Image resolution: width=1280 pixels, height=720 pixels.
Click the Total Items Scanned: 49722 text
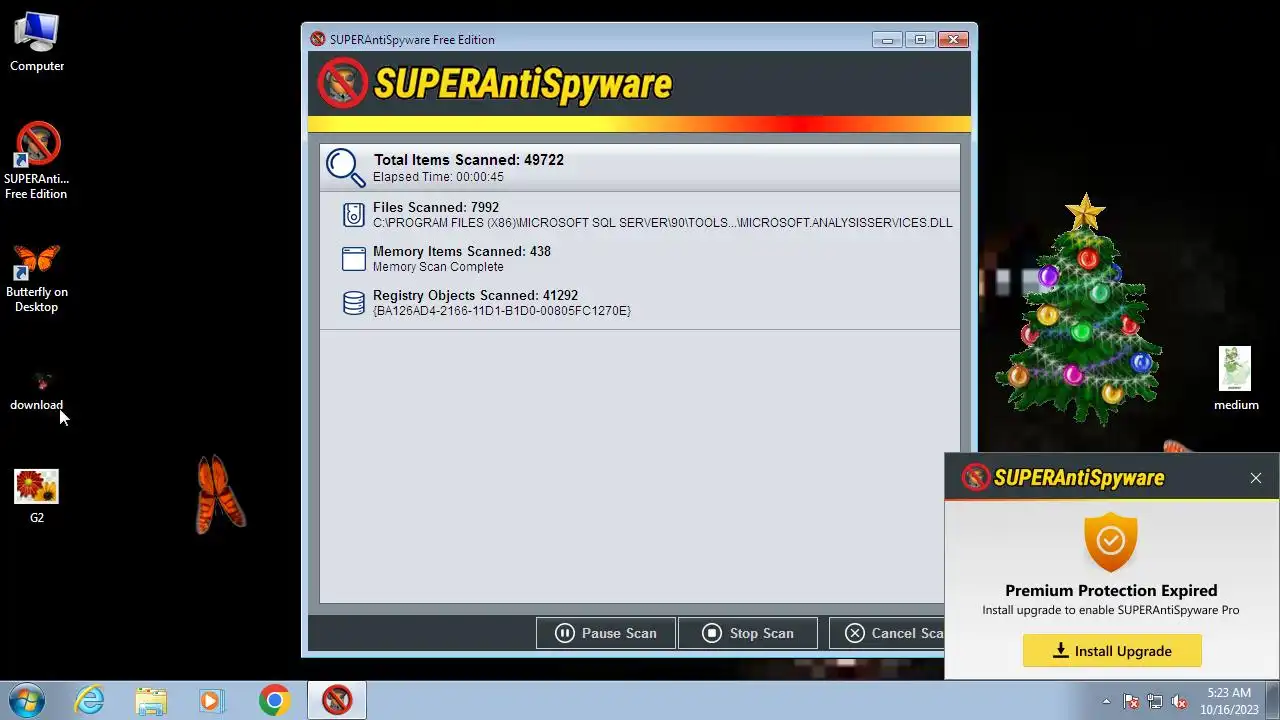tap(468, 160)
